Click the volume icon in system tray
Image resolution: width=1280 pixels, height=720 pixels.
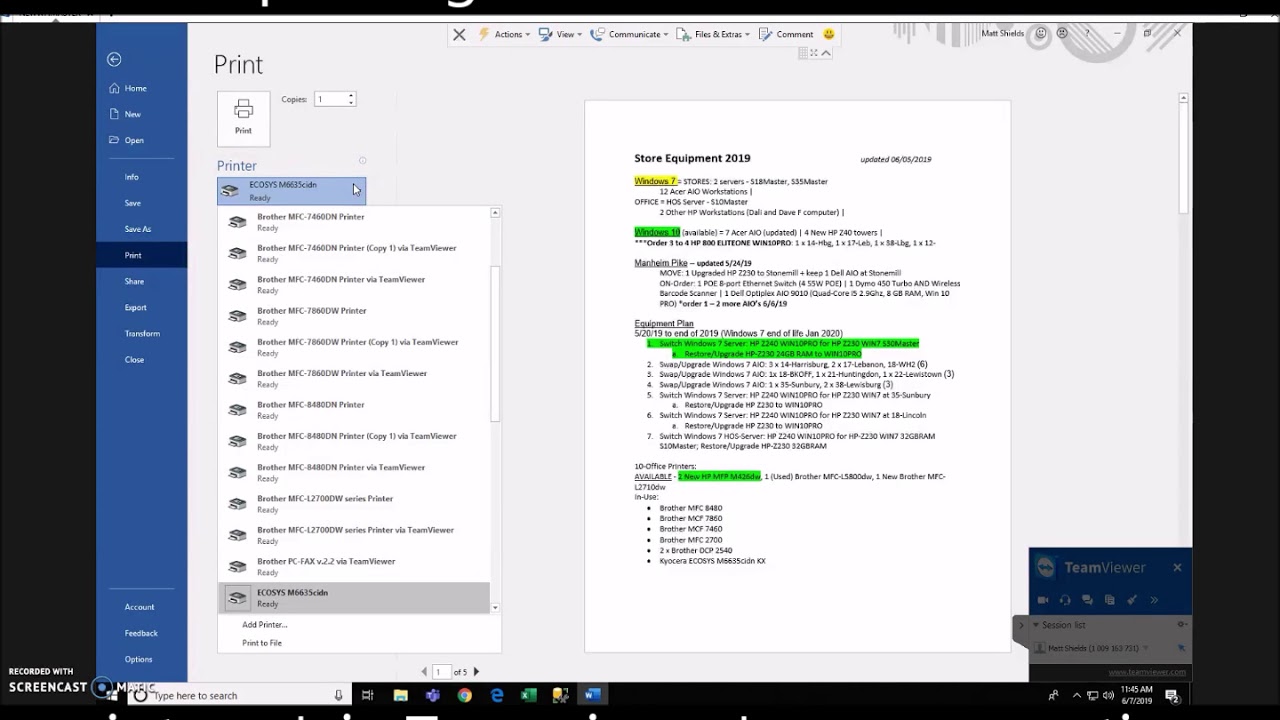(x=1108, y=695)
